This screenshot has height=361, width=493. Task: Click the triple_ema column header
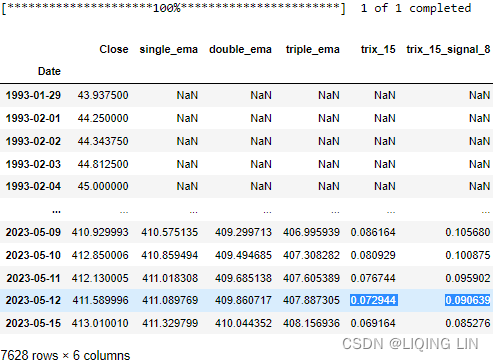tap(313, 49)
